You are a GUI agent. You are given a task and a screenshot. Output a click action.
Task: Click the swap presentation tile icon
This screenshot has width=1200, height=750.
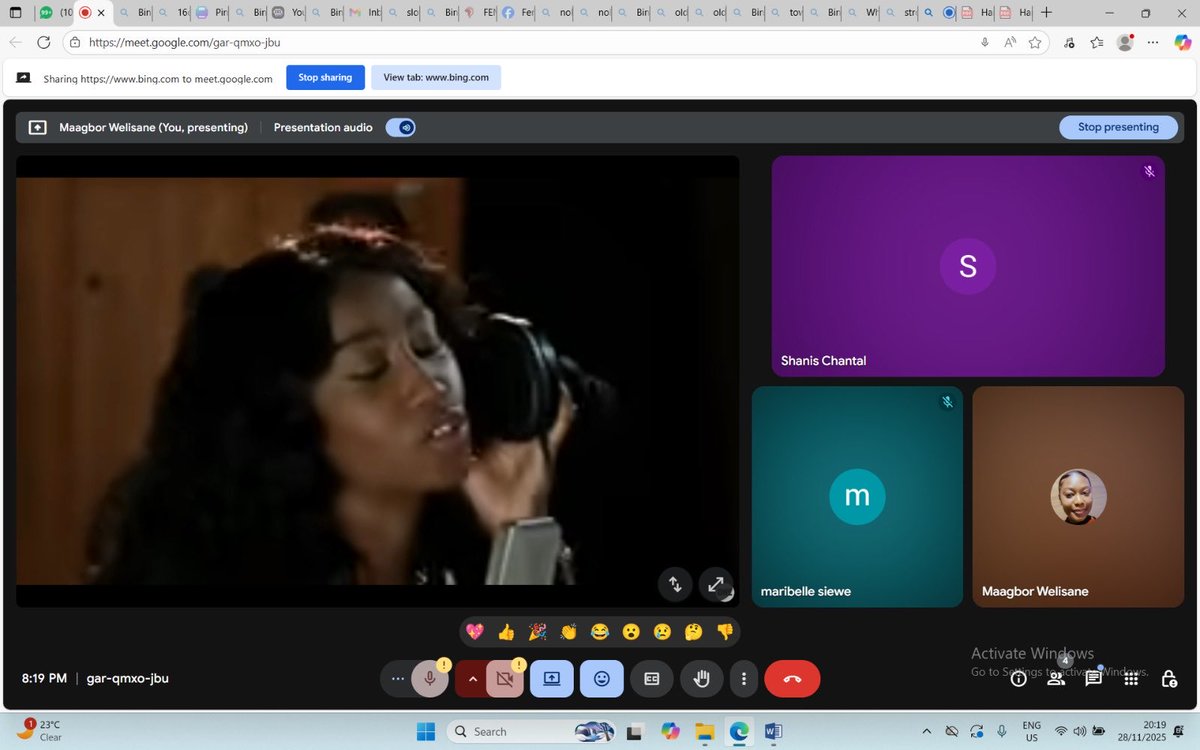point(675,585)
